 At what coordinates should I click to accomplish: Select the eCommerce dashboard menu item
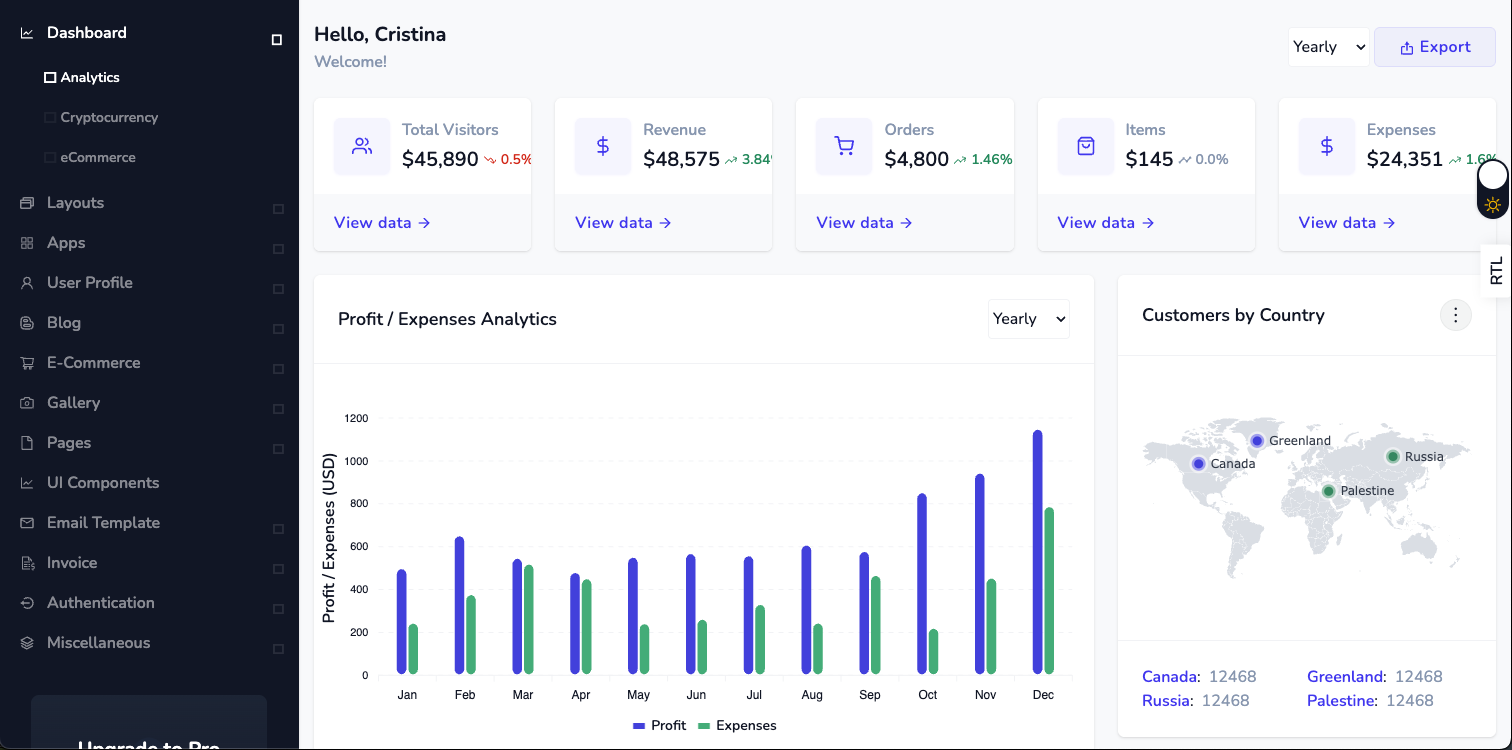97,158
